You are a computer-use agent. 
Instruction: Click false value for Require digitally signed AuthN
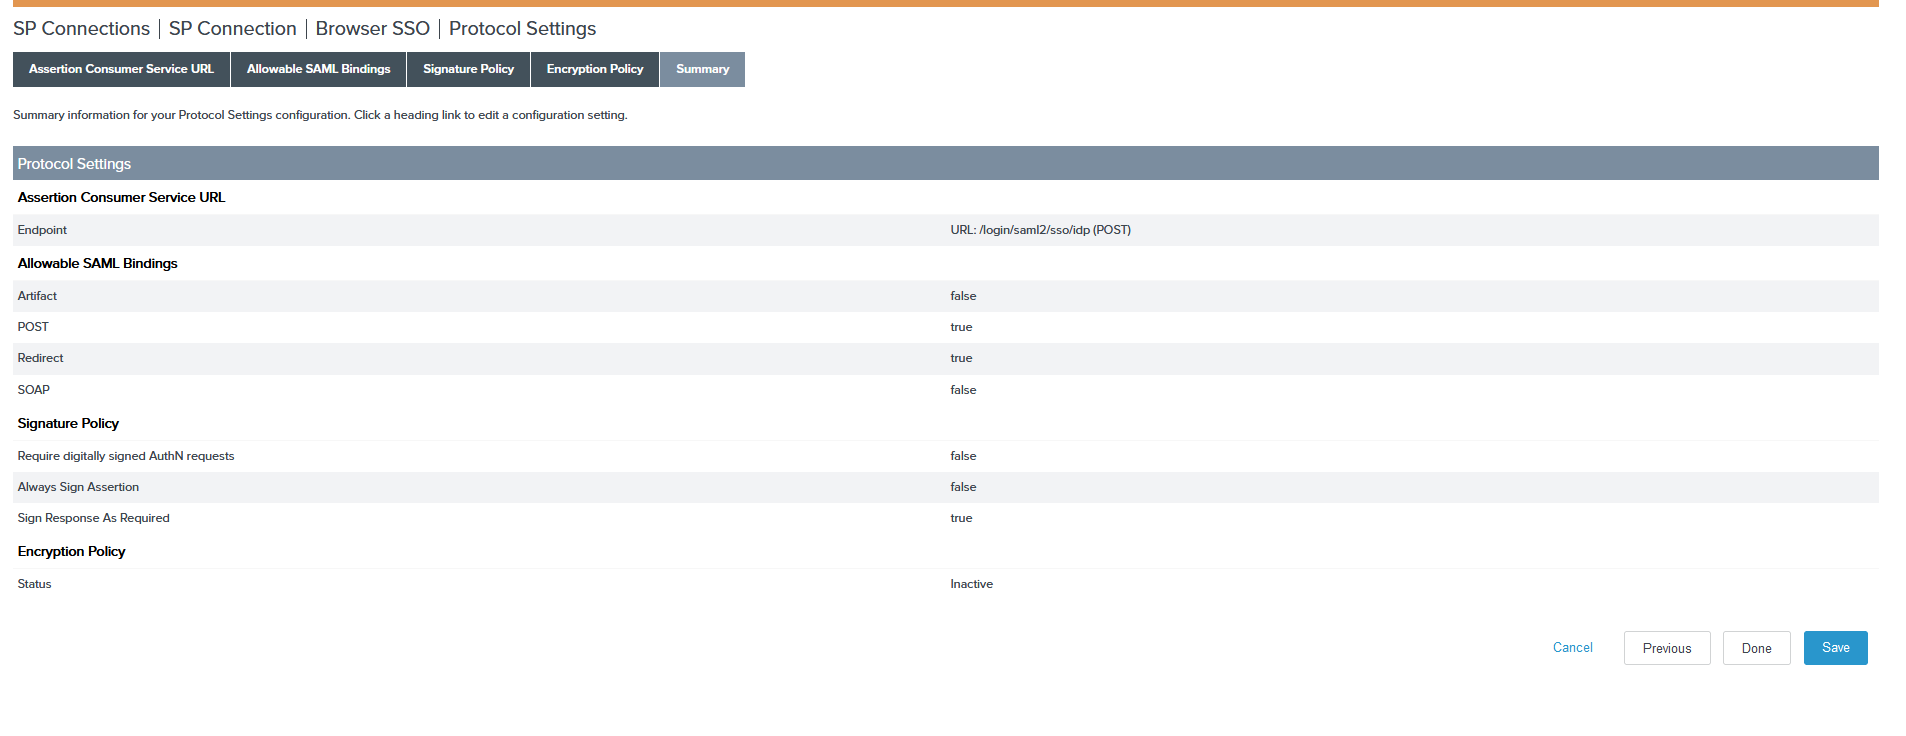[963, 456]
